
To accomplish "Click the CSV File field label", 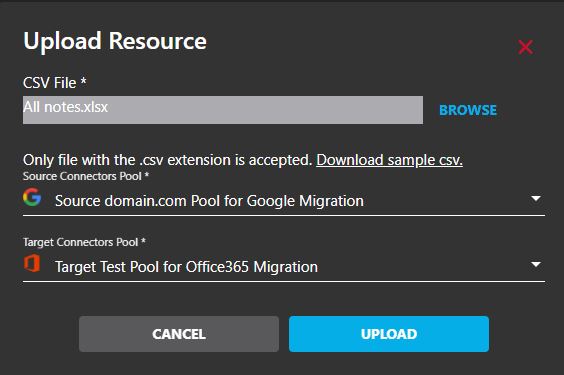I will [x=55, y=83].
